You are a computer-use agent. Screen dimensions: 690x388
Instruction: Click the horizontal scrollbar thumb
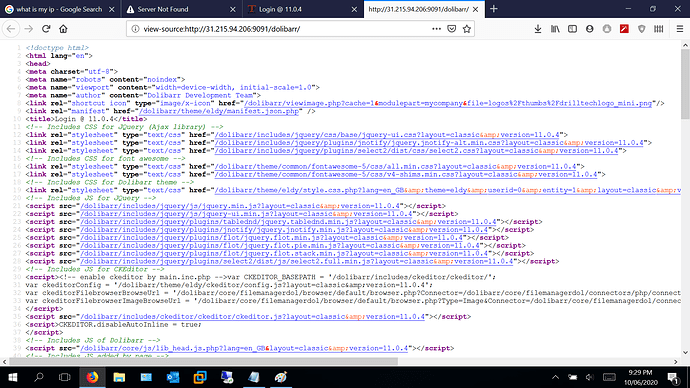203,362
